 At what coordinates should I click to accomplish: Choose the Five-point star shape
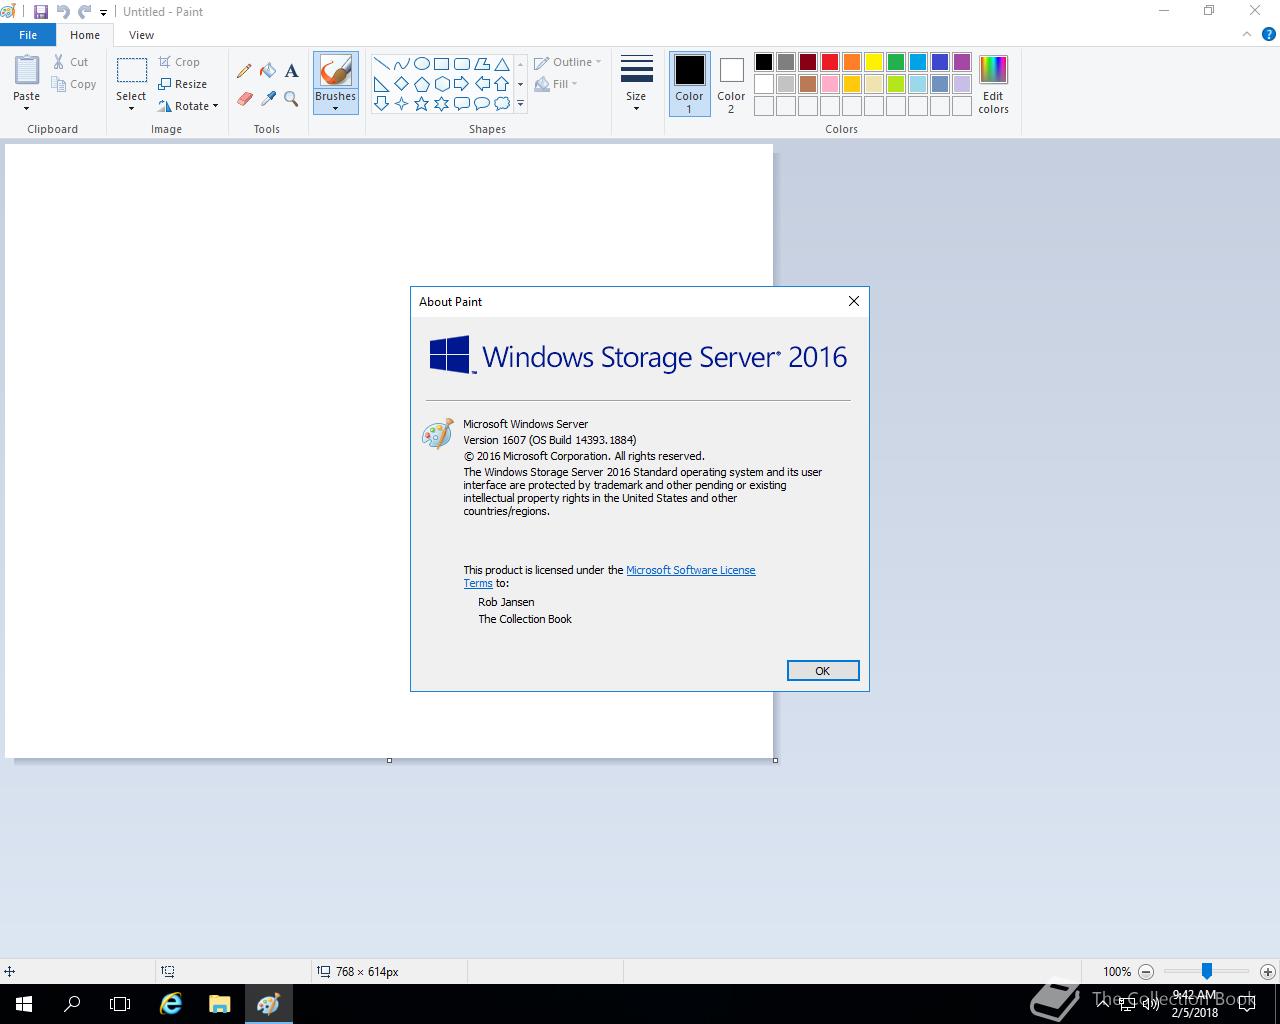[x=421, y=104]
